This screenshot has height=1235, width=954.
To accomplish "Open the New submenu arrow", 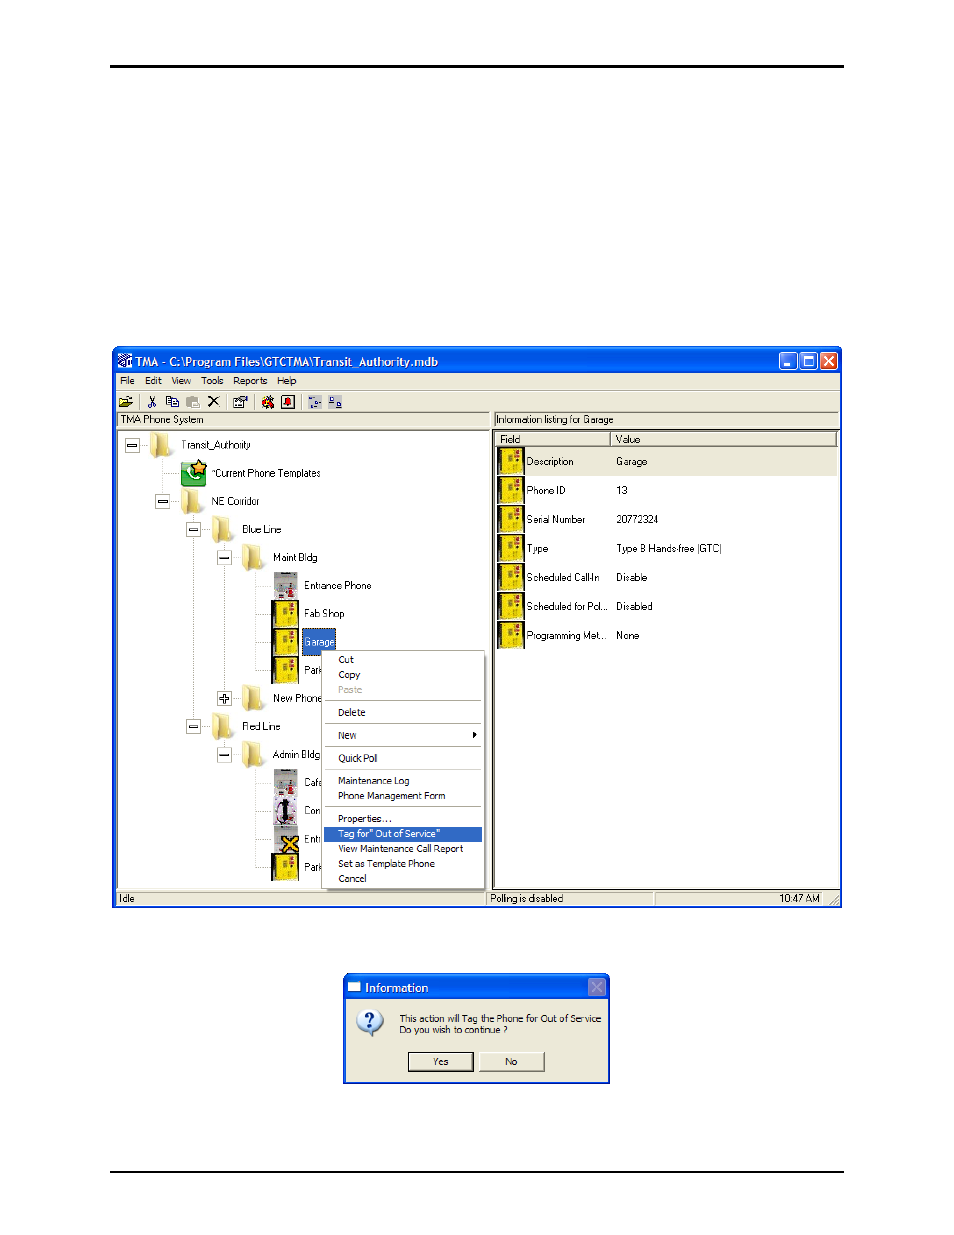I will [x=474, y=735].
